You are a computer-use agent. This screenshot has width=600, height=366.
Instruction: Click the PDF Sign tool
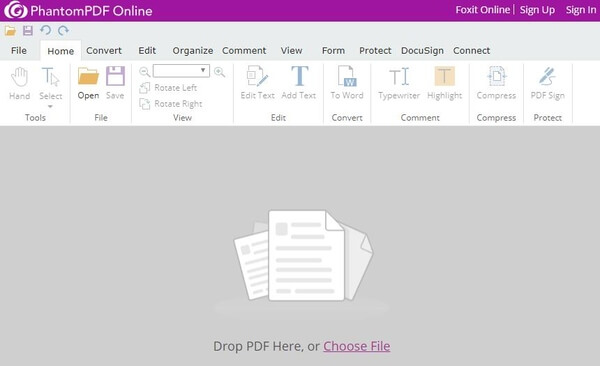pos(548,83)
